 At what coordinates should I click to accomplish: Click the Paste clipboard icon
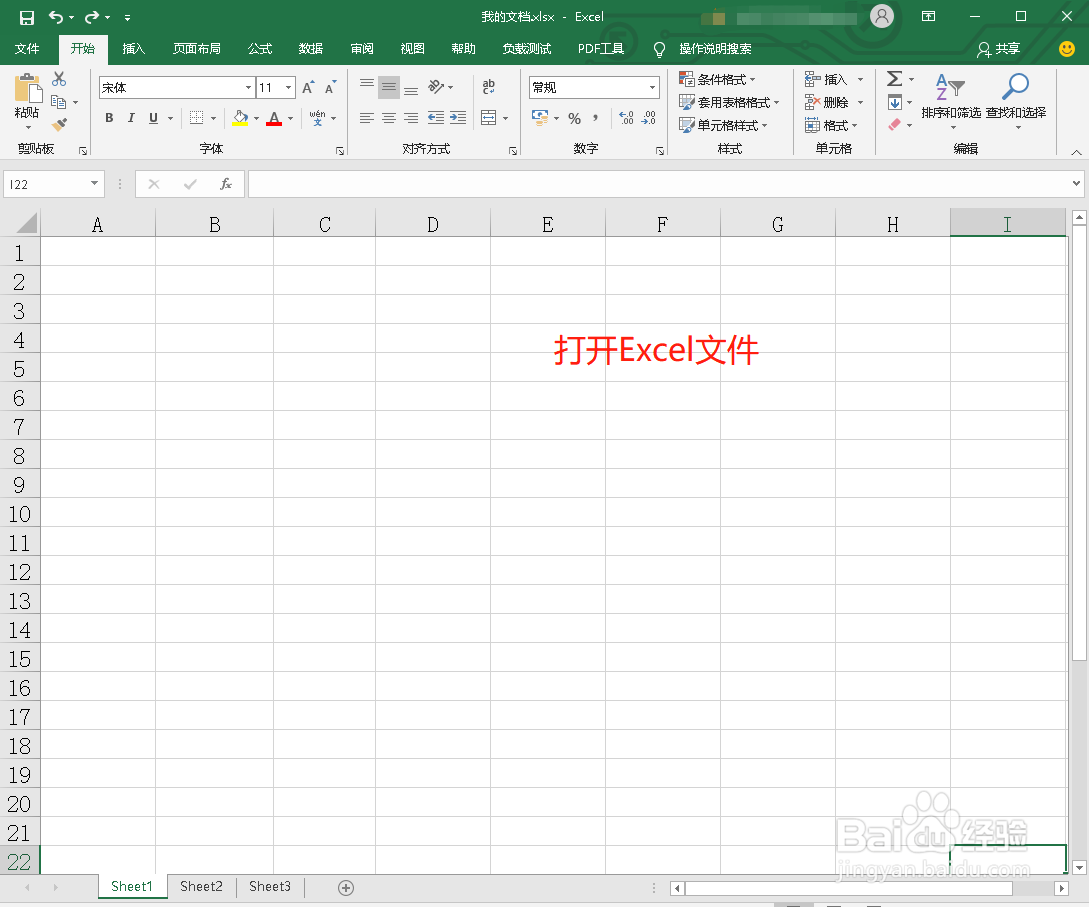(28, 90)
